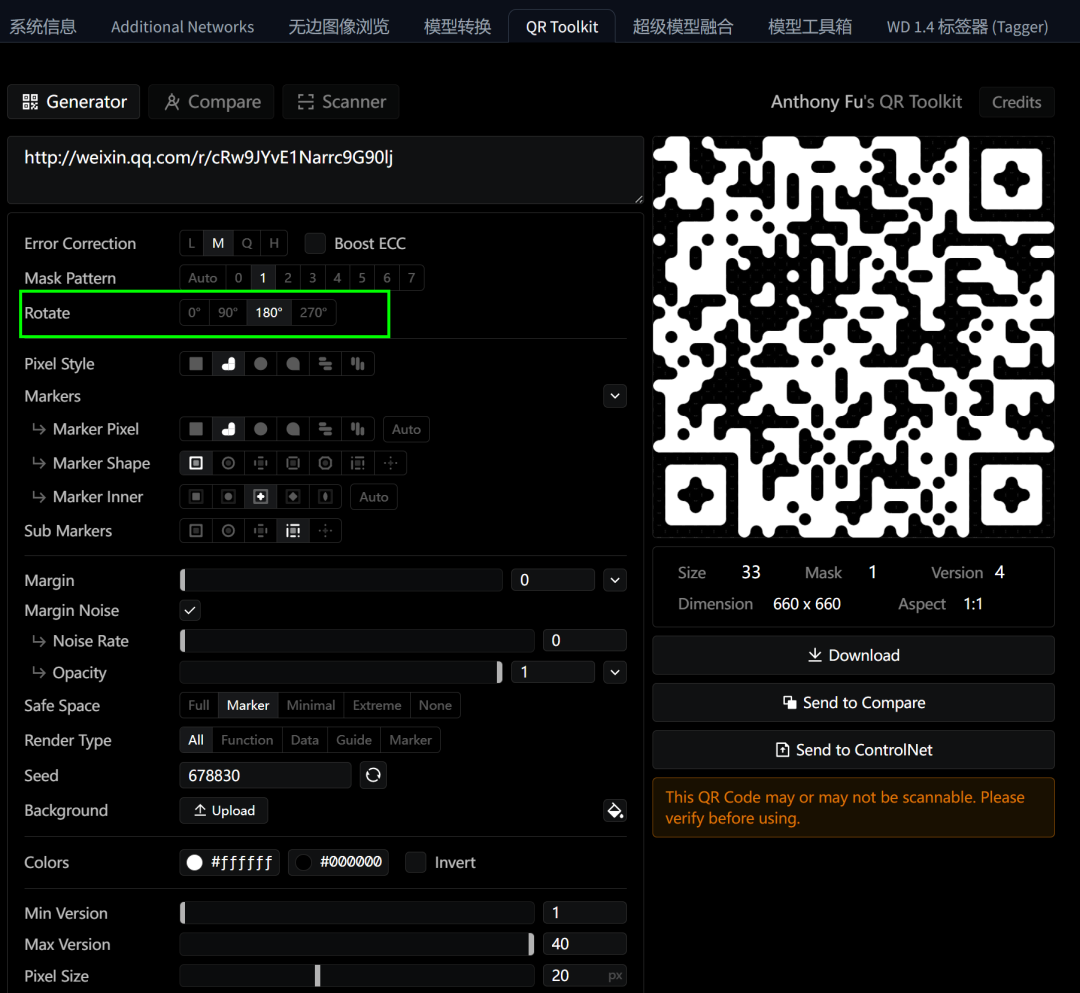Enable the Boost ECC checkbox
Image resolution: width=1080 pixels, height=993 pixels.
[315, 243]
